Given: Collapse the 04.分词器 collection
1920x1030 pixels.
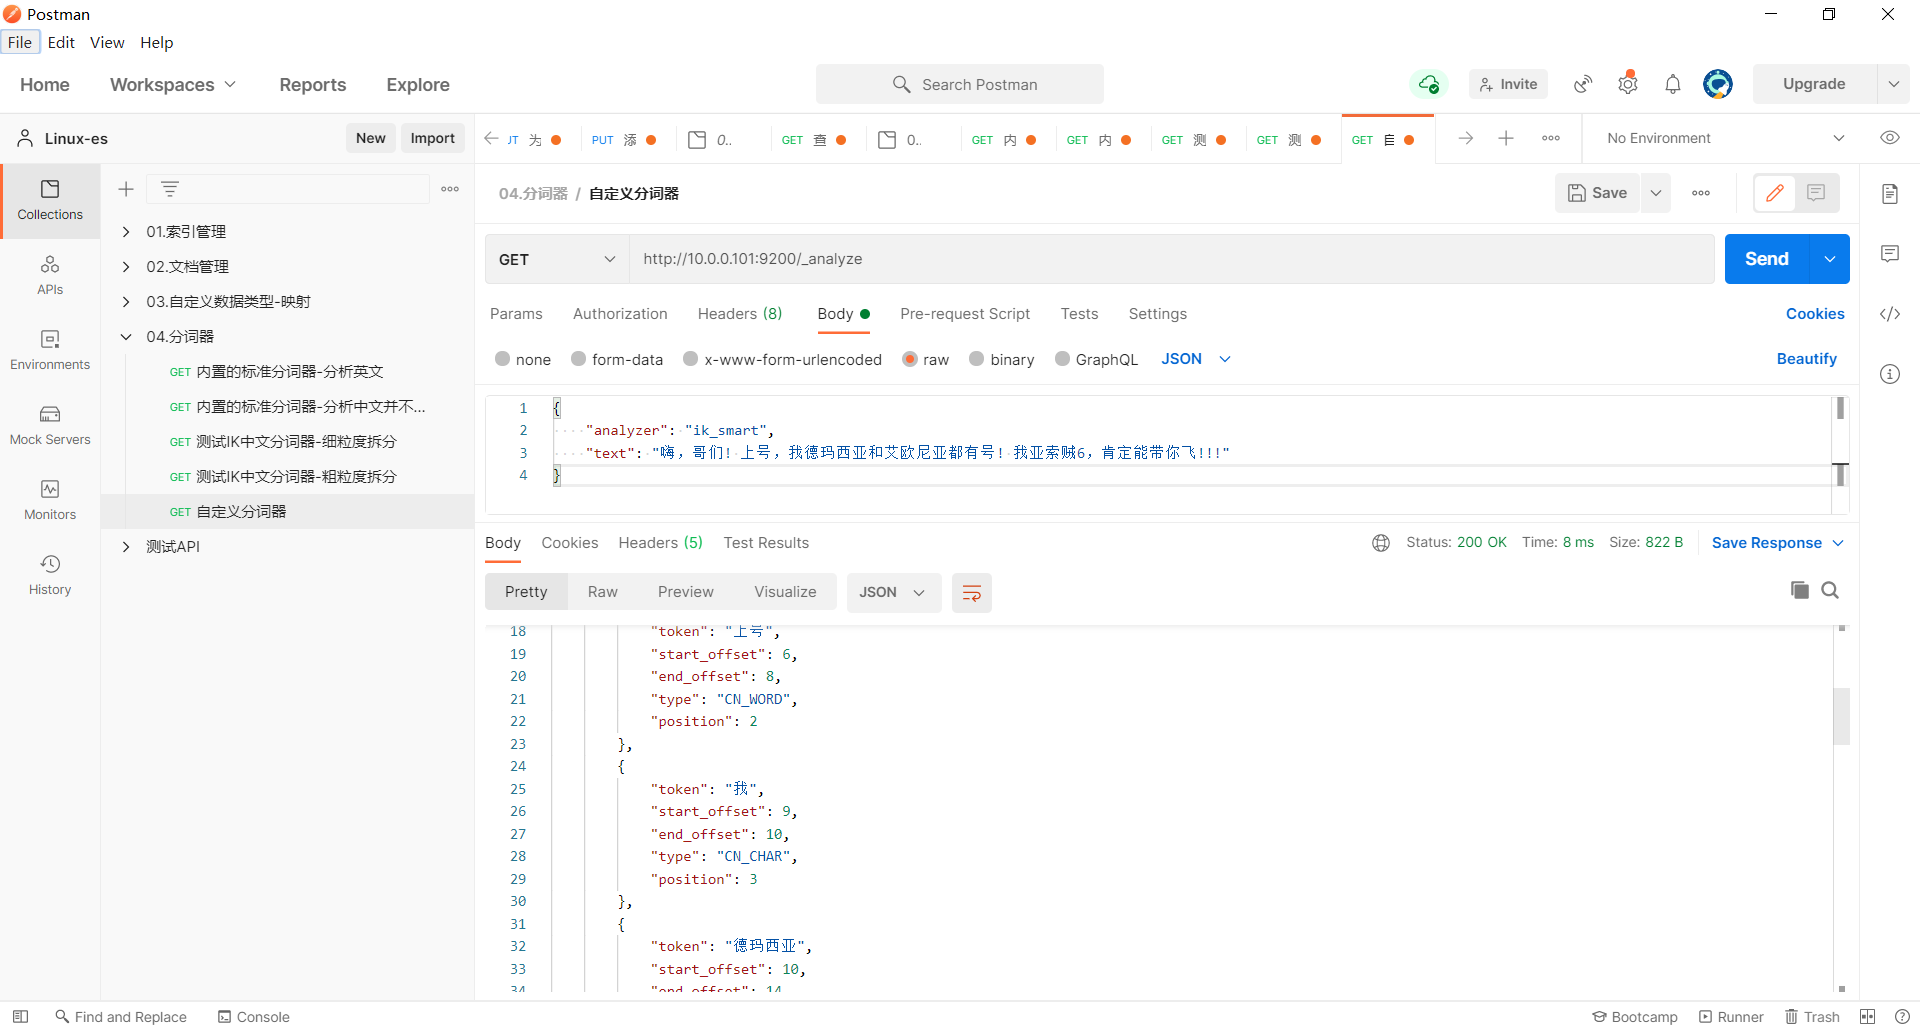Looking at the screenshot, I should [x=126, y=337].
